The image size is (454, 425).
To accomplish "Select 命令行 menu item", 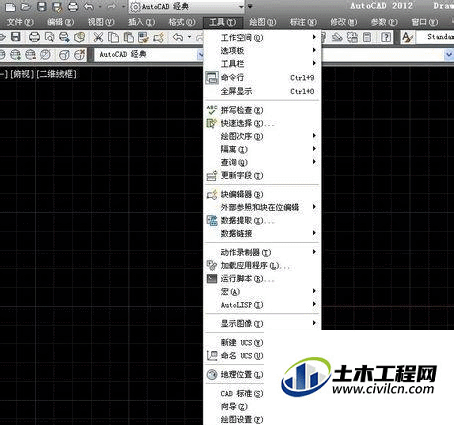I will pos(262,77).
